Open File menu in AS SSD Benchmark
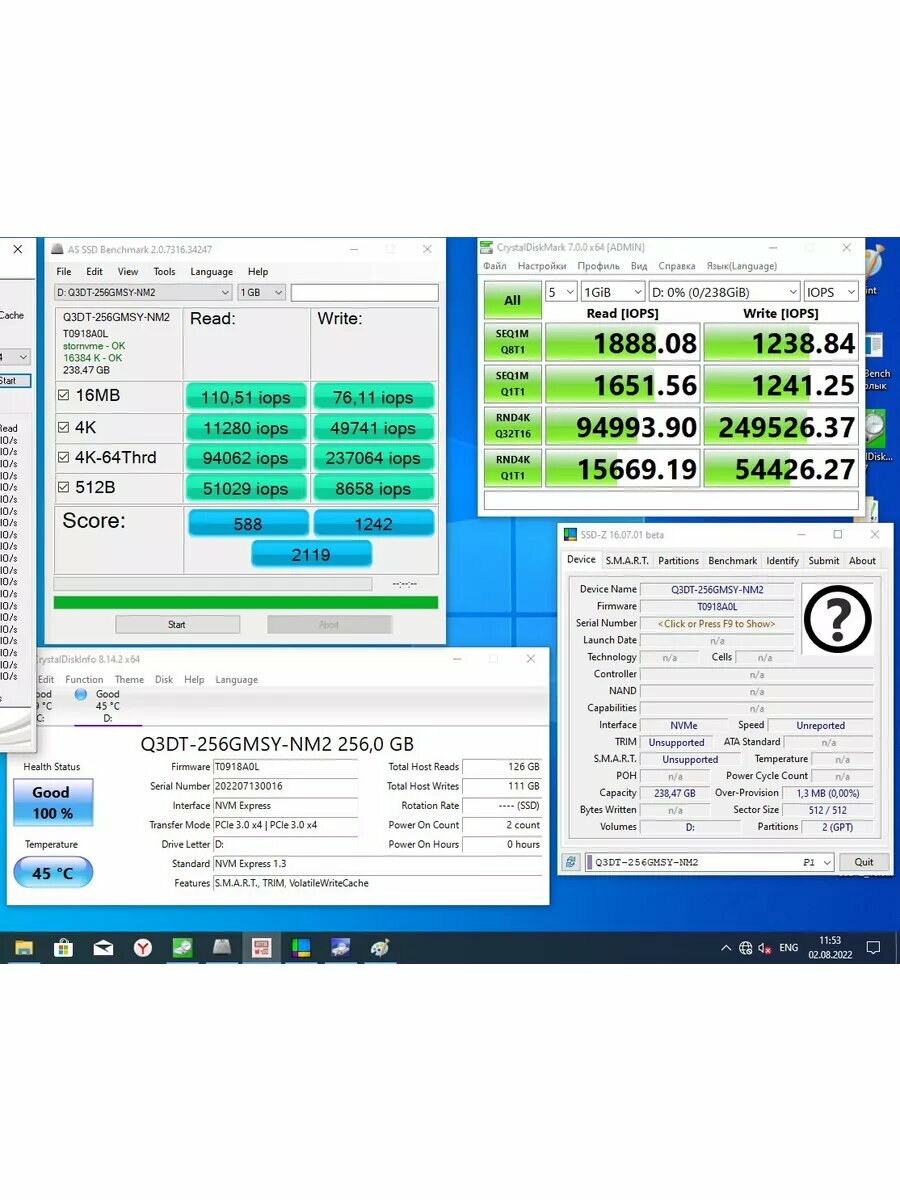900x1200 pixels. point(64,272)
